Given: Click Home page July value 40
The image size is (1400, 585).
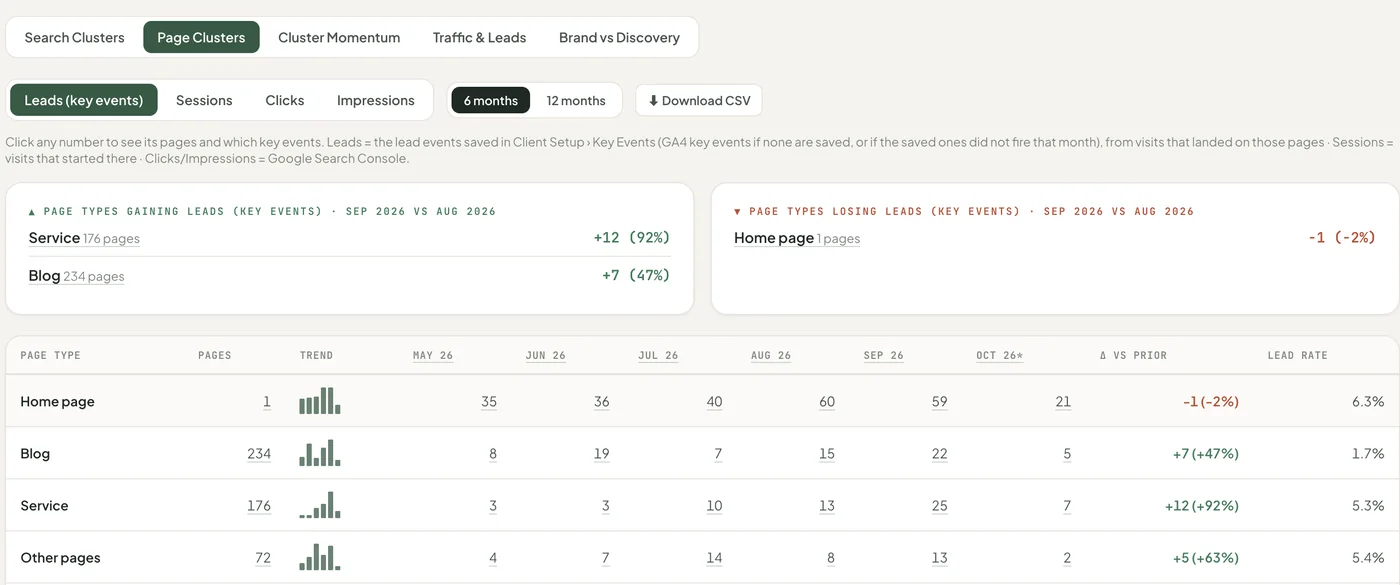Looking at the screenshot, I should click(x=714, y=402).
